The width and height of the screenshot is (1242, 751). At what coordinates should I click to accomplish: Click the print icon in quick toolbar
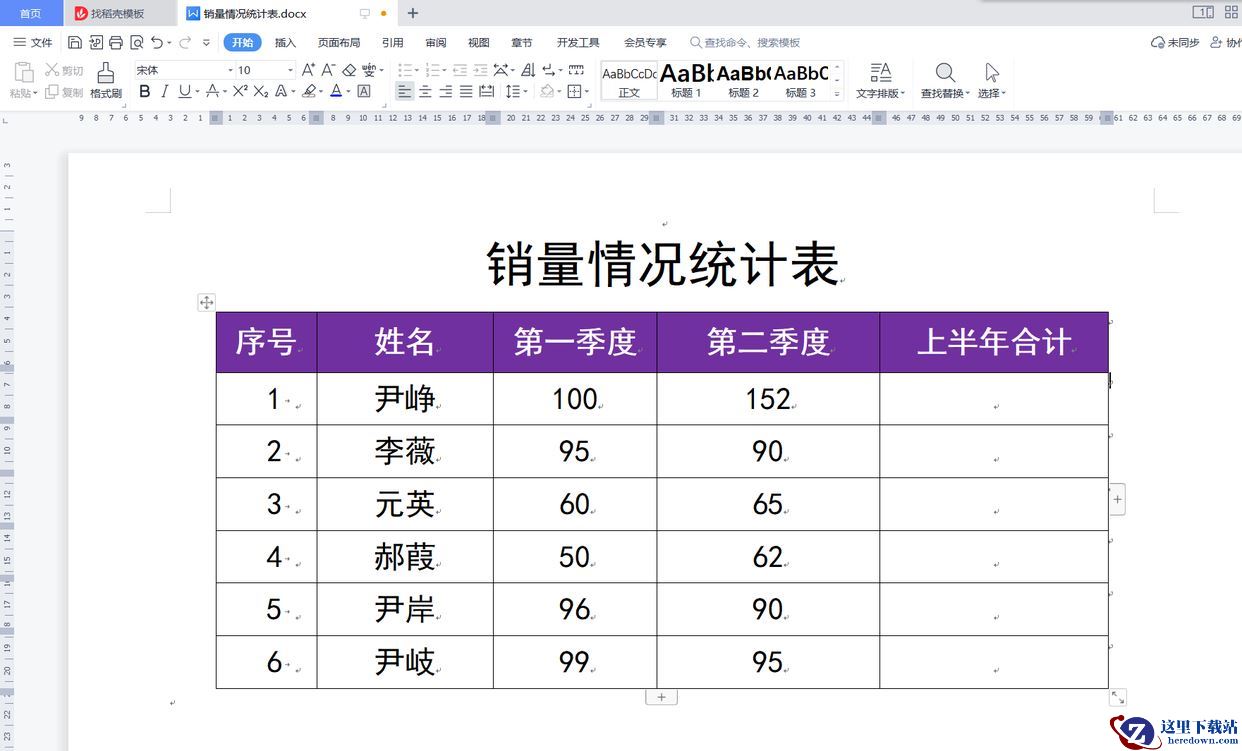pos(116,42)
